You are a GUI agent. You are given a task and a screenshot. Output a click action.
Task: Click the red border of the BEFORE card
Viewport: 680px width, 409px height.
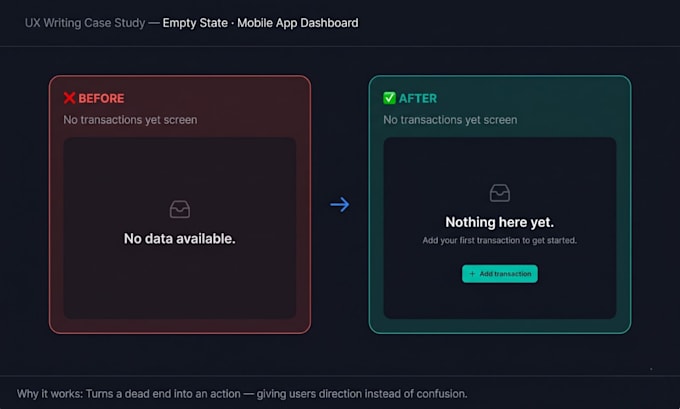pos(50,204)
